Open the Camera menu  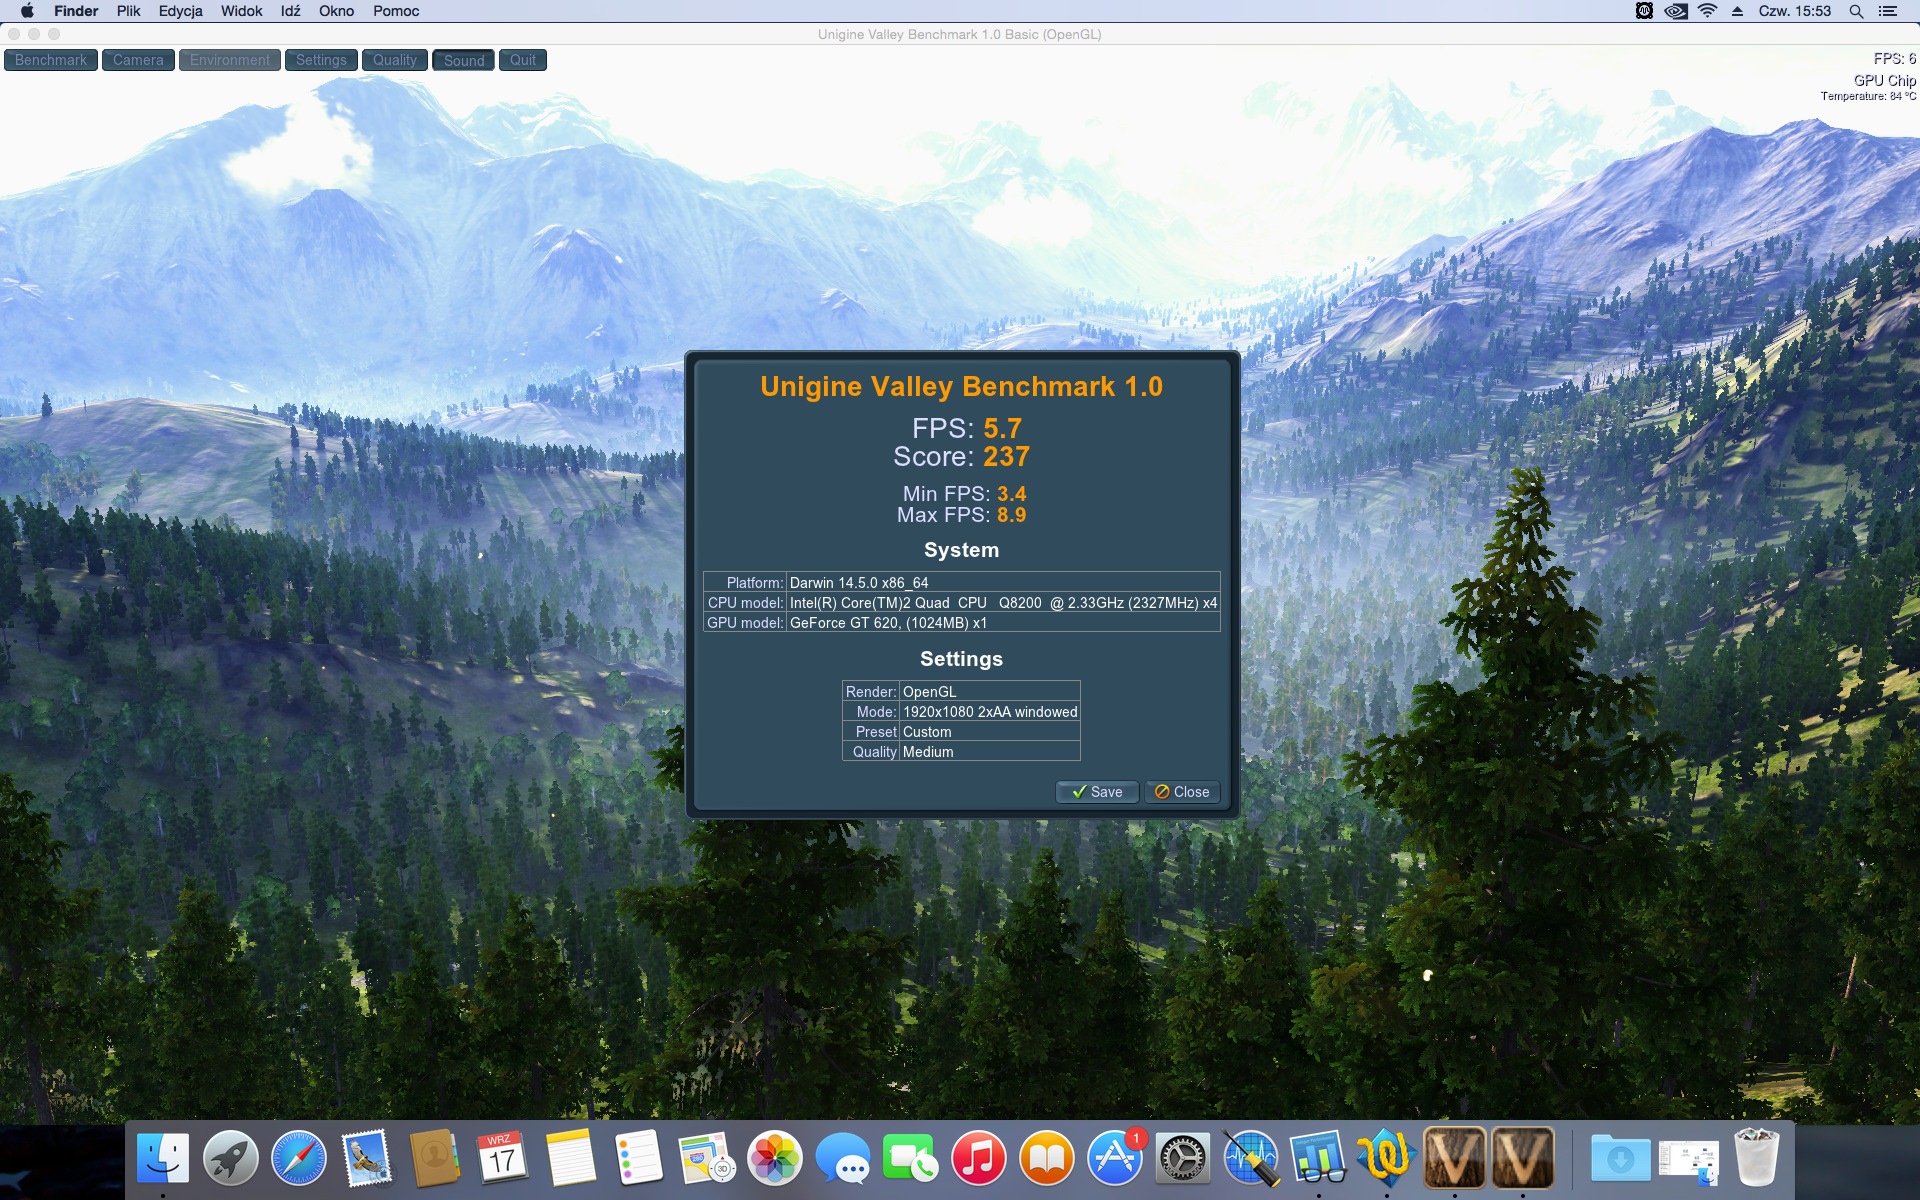(138, 60)
